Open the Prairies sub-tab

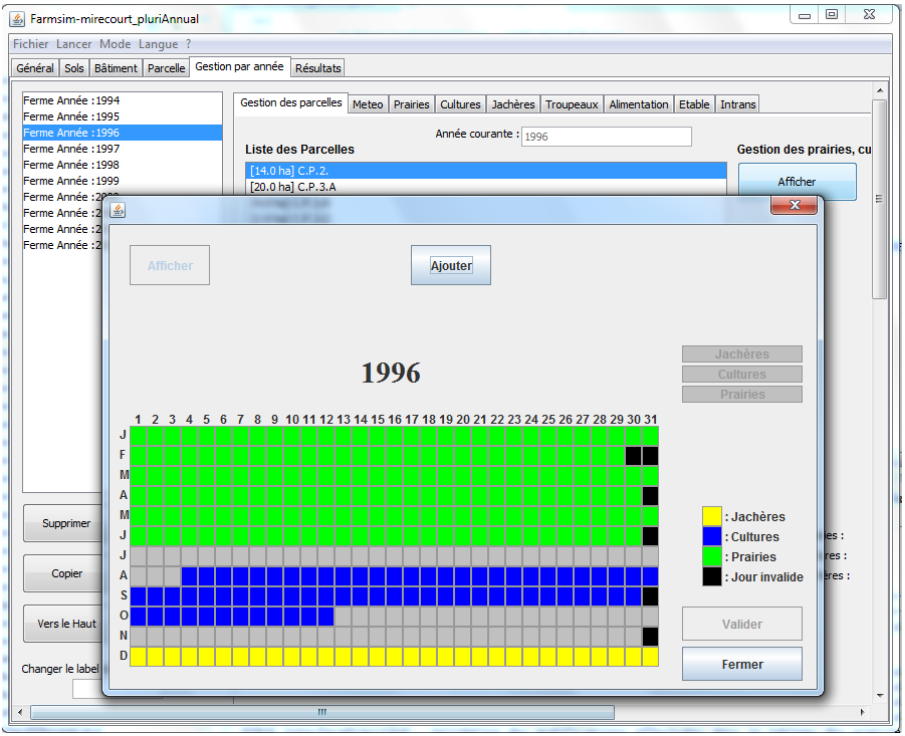(x=412, y=104)
